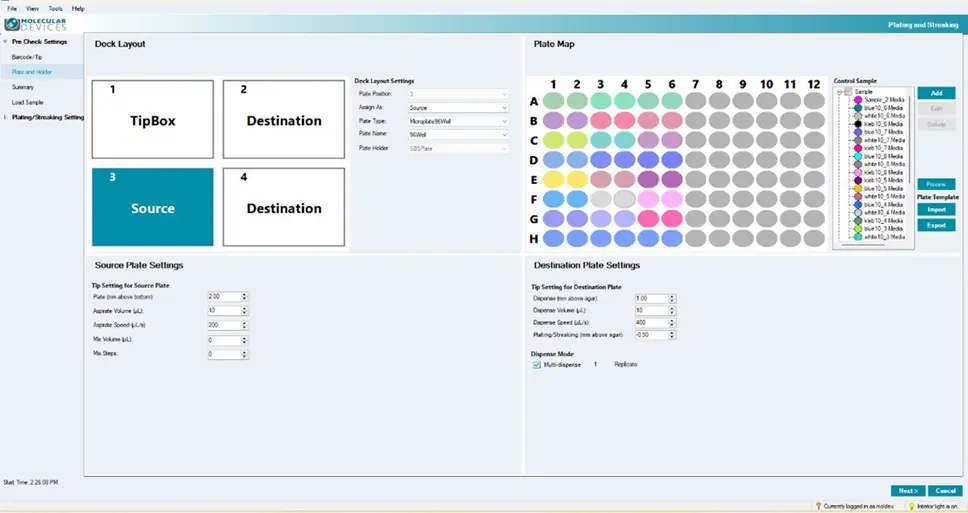This screenshot has height=513, width=968.
Task: Open the Plate Position dropdown
Action: point(458,94)
